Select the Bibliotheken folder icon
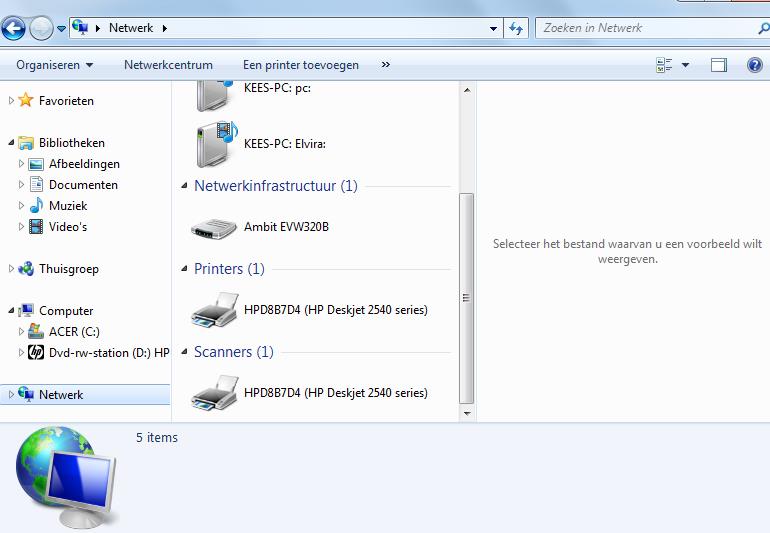Image resolution: width=770 pixels, height=533 pixels. [26, 143]
